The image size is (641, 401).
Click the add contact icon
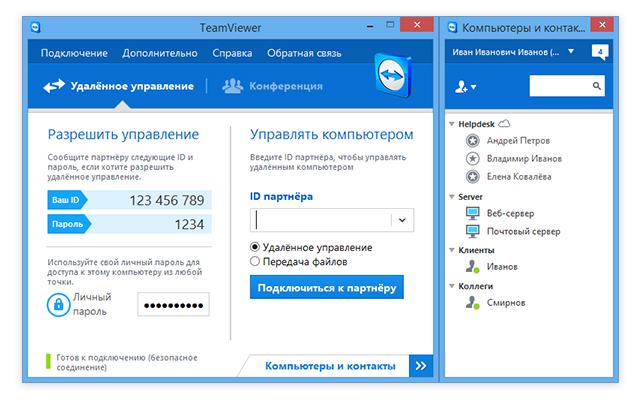point(461,87)
